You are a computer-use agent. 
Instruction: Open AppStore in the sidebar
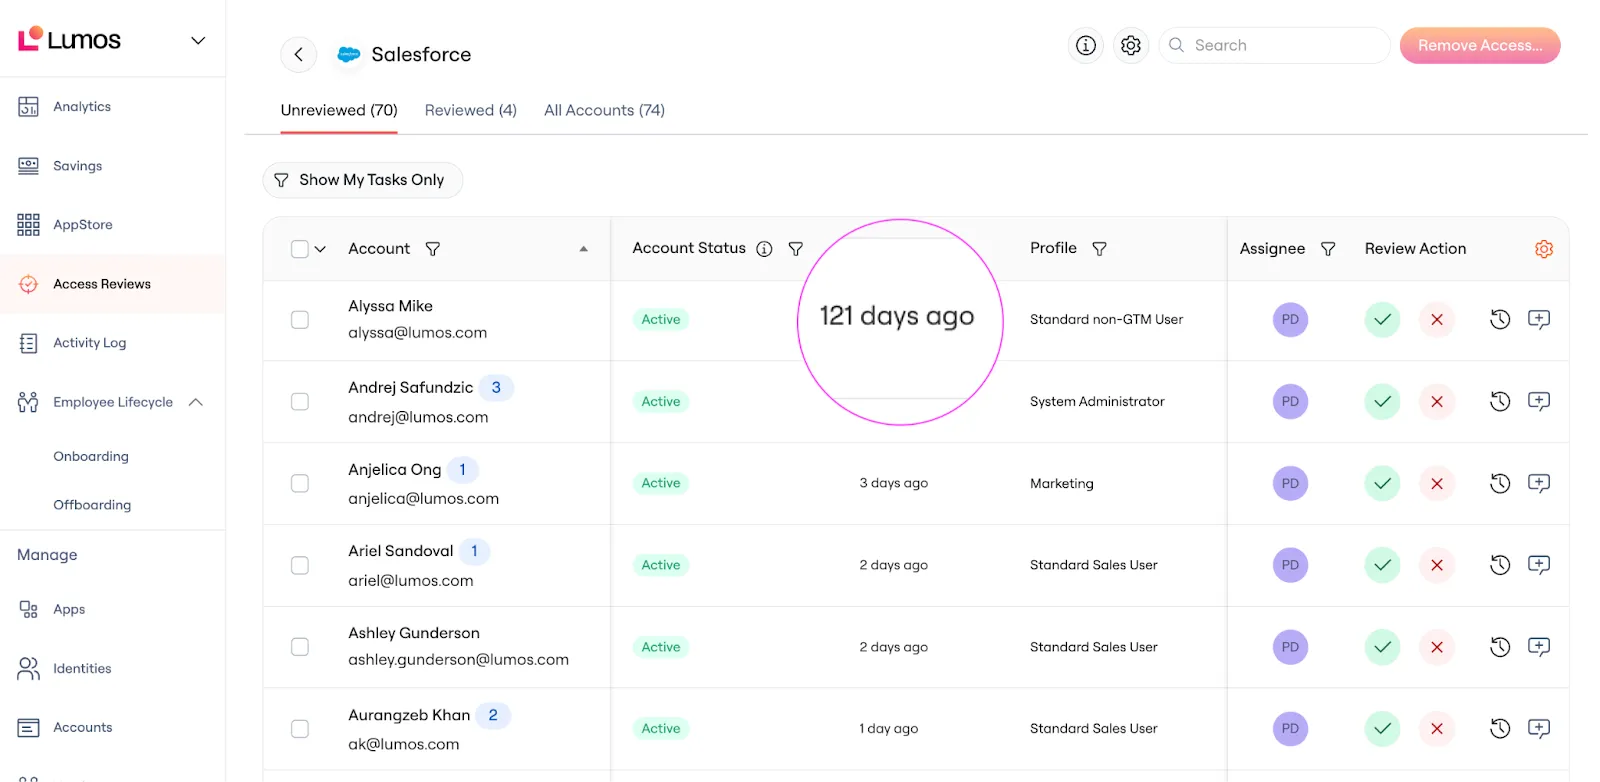(x=112, y=225)
